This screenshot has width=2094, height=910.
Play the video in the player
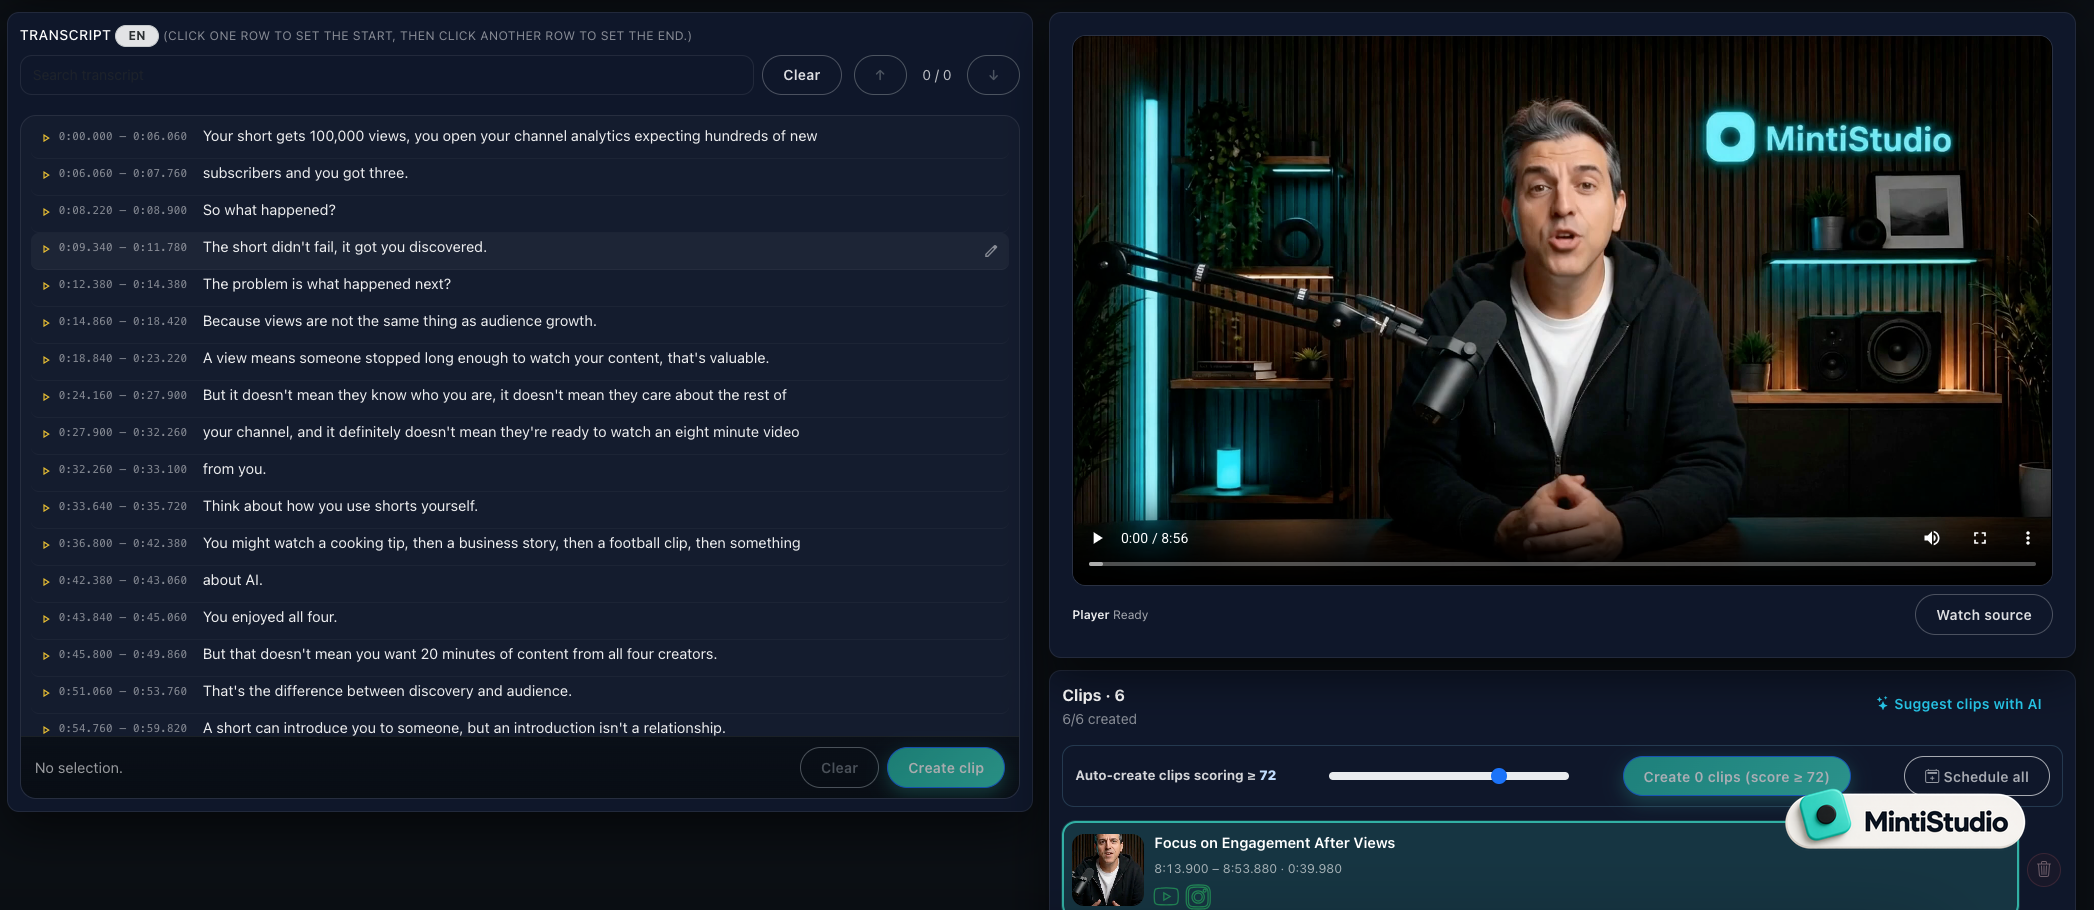pos(1097,538)
